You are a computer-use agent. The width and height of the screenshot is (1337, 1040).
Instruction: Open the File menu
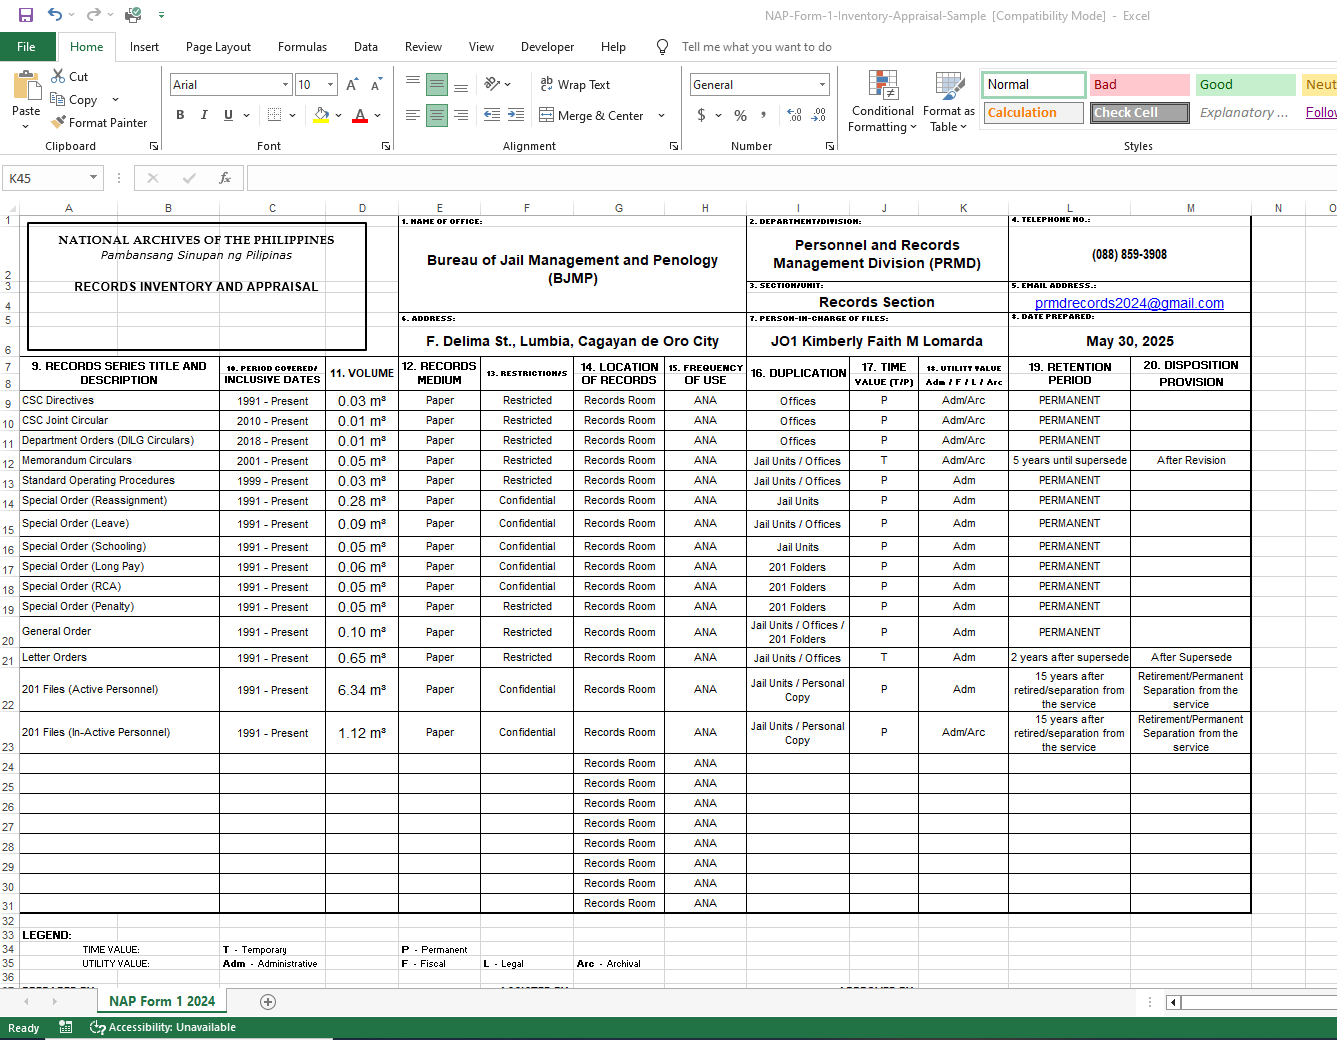[x=27, y=47]
